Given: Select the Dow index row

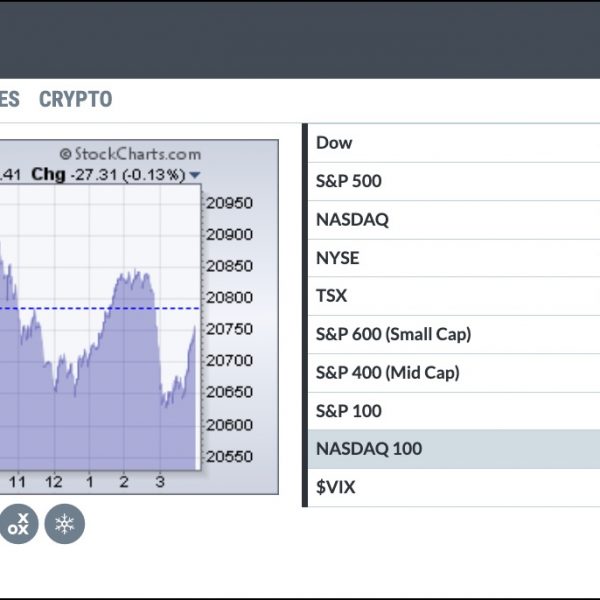Looking at the screenshot, I should coord(454,143).
